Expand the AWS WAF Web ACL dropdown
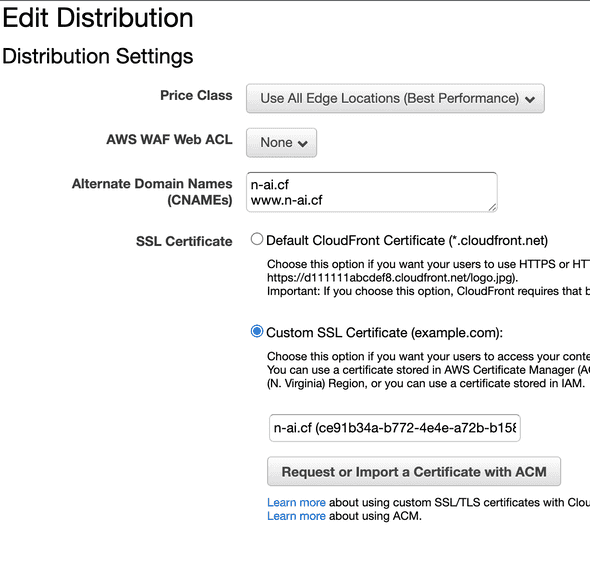 tap(281, 143)
